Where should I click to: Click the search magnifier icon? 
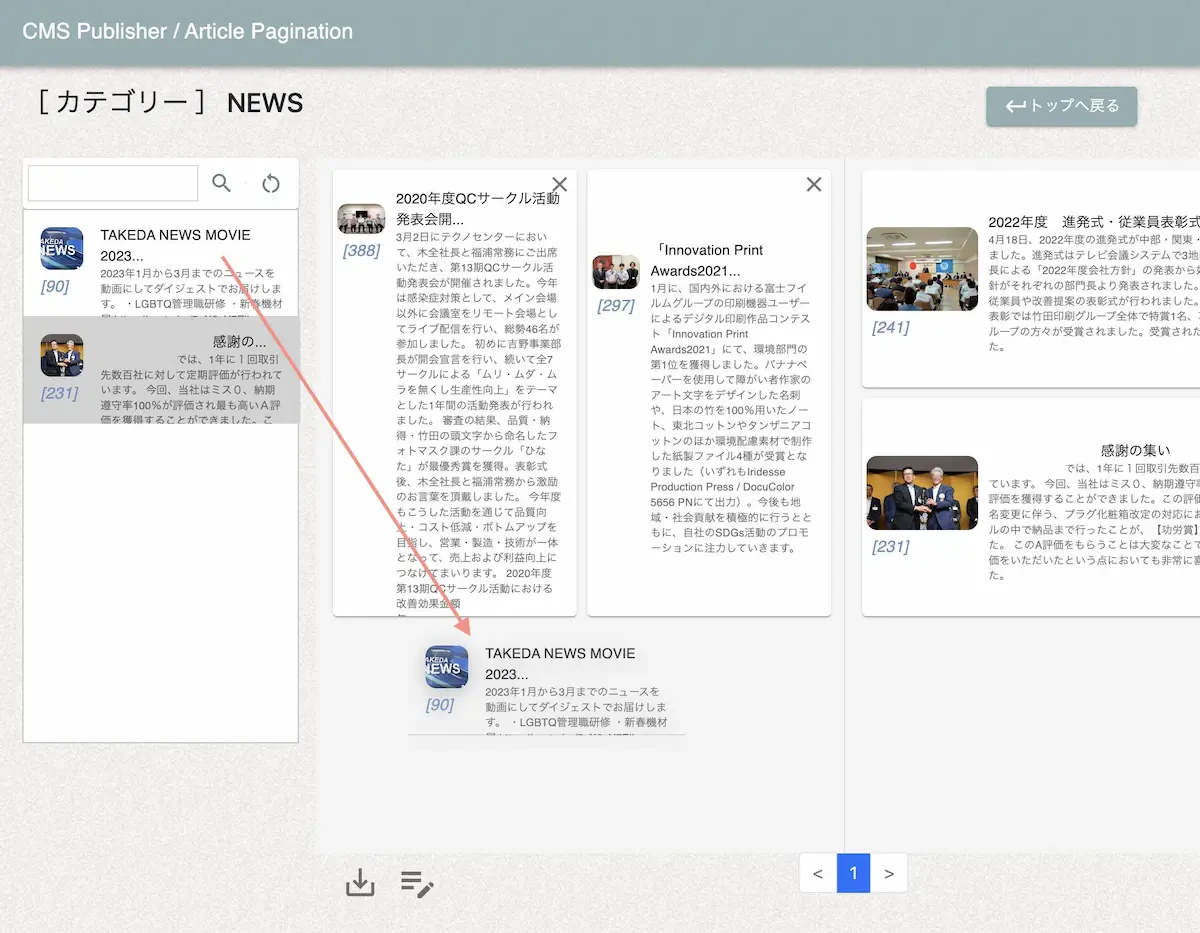[x=221, y=183]
